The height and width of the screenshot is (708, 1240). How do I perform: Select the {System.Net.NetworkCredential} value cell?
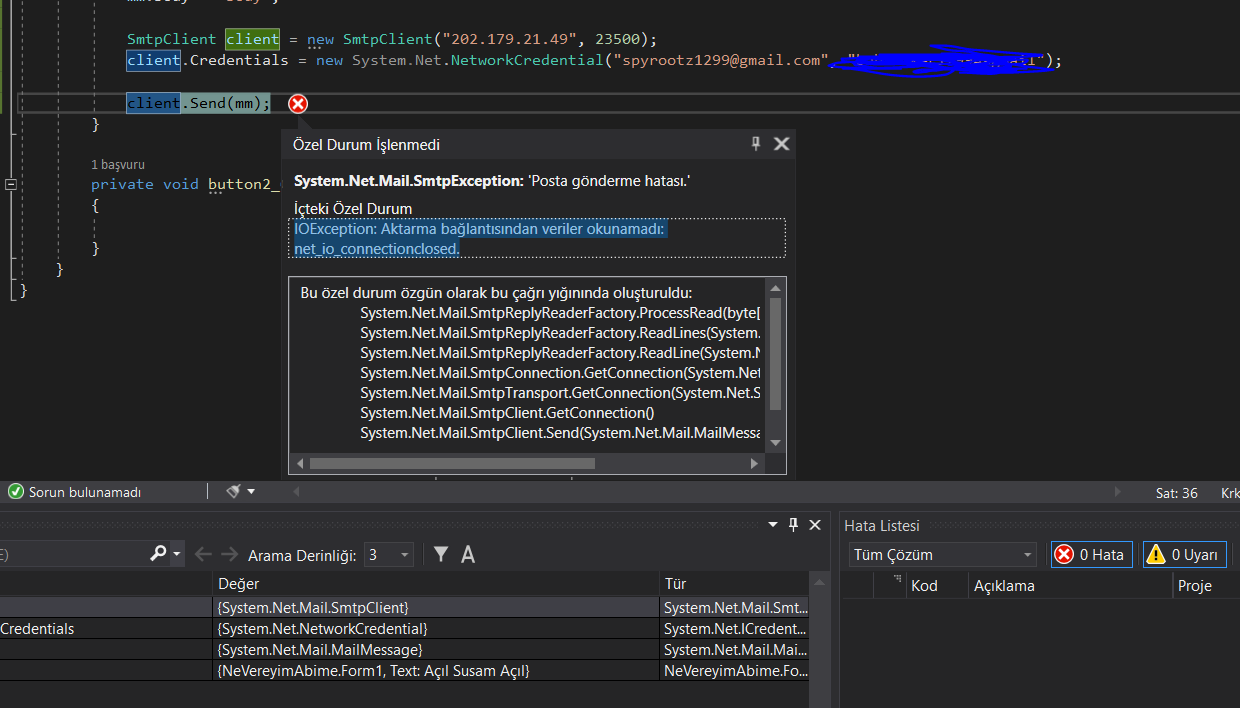coord(436,629)
